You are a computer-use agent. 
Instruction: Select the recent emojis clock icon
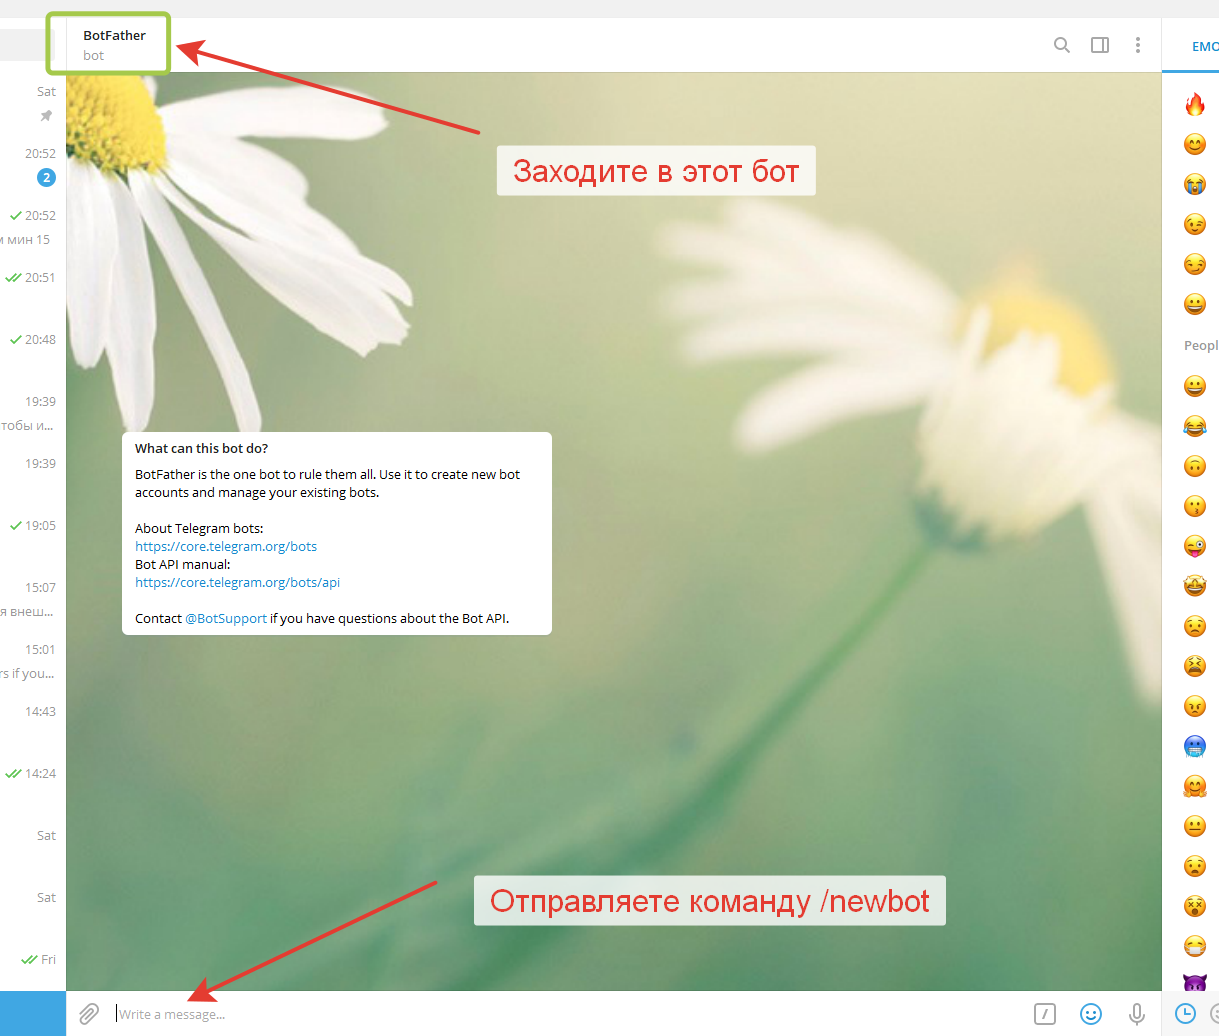click(x=1185, y=1014)
